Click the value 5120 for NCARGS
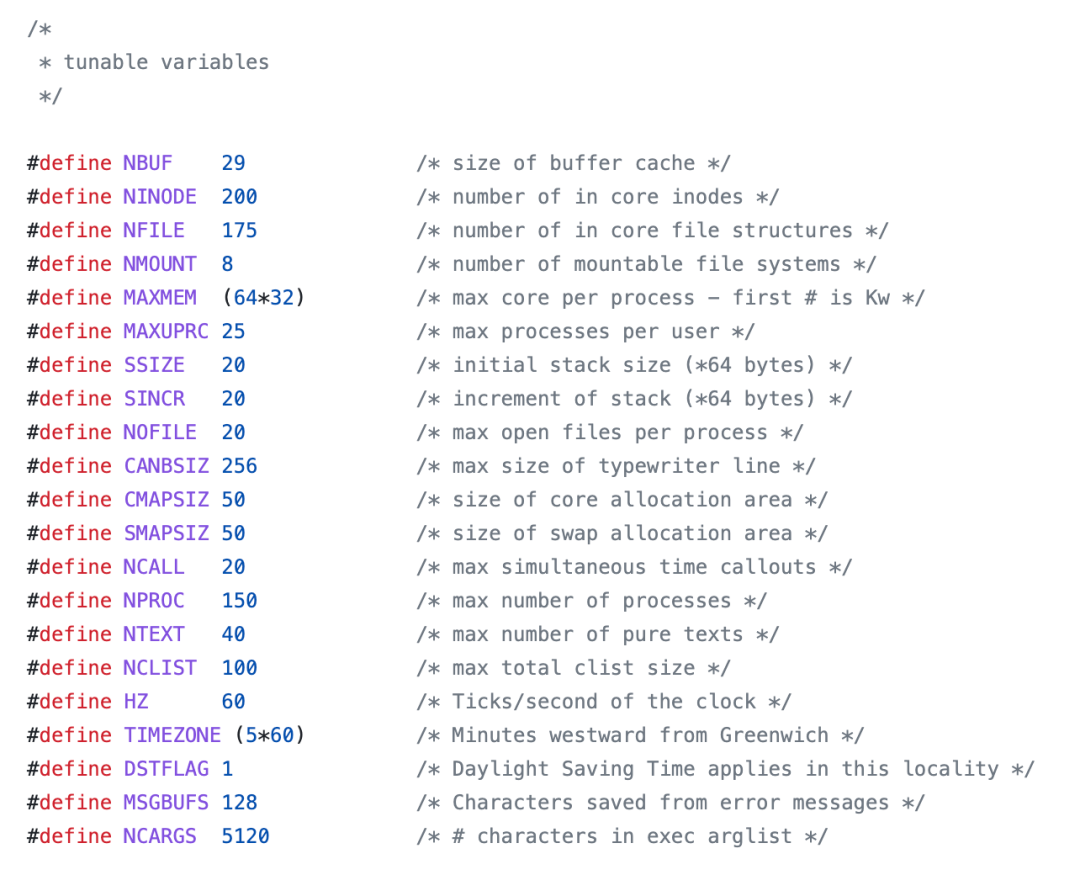The image size is (1080, 875). pos(246,836)
